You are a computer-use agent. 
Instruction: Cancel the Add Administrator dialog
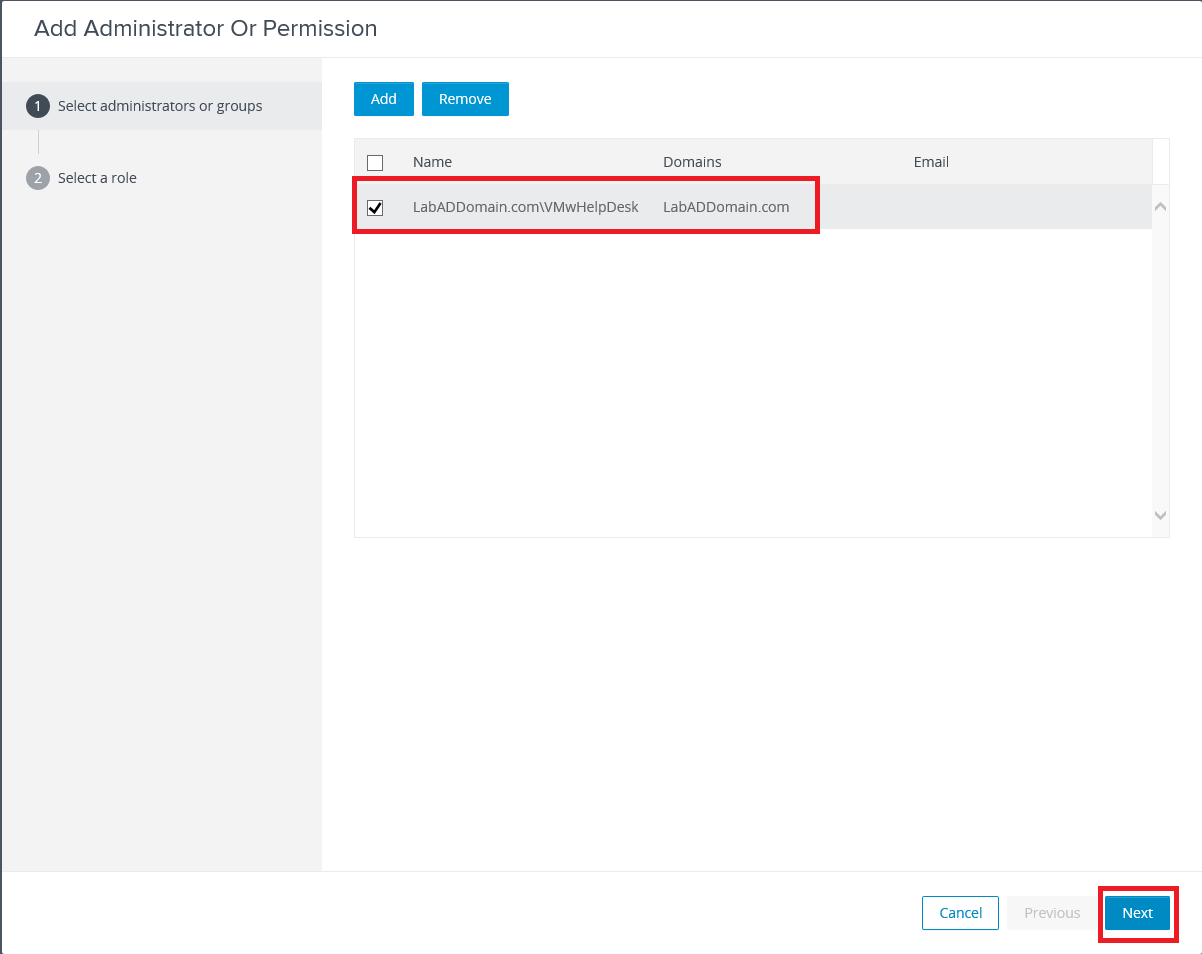pos(960,913)
